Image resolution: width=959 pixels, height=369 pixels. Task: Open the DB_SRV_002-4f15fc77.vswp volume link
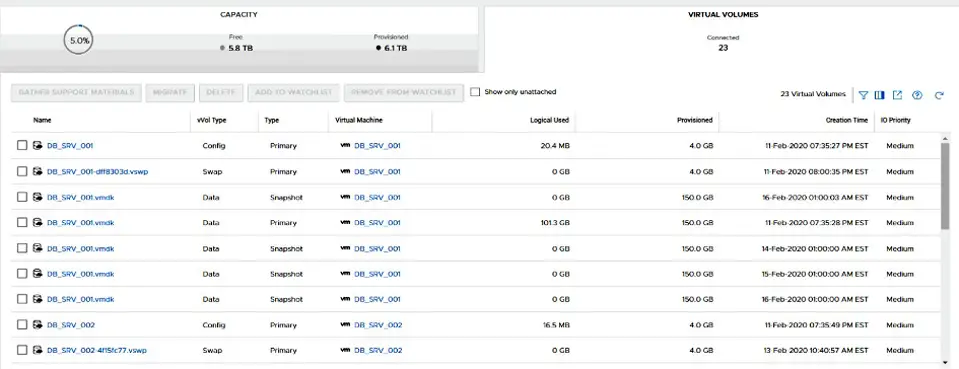tap(97, 351)
